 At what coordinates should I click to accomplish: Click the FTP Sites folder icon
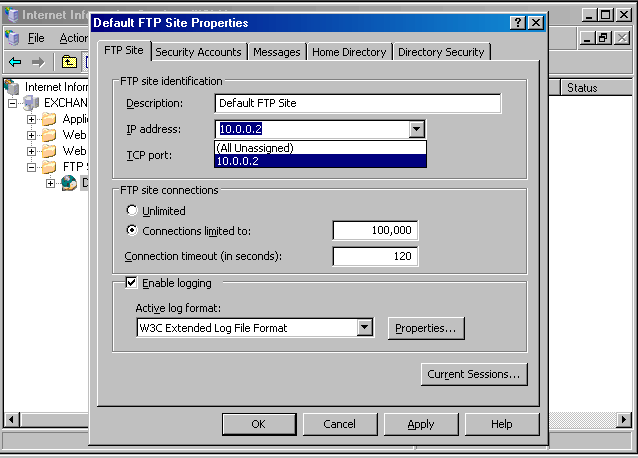point(49,167)
